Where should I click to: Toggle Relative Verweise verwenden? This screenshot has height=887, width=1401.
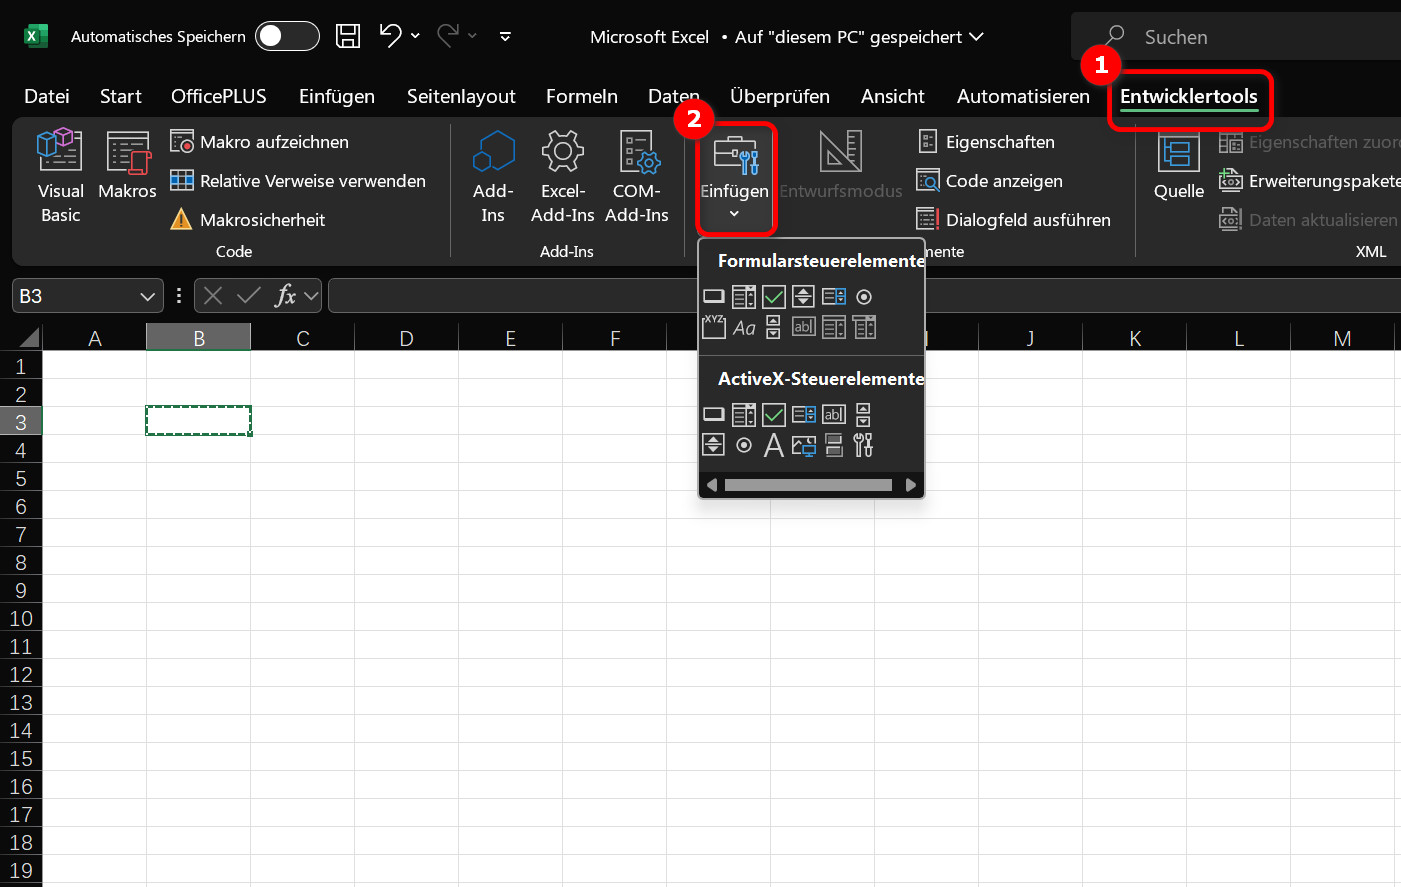pos(298,181)
